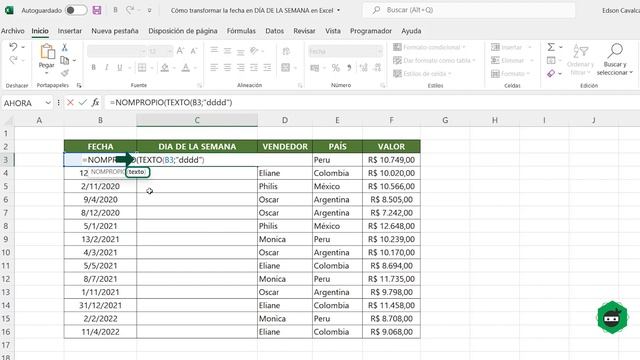Click the font color A icon
640x360 pixels.
point(186,68)
